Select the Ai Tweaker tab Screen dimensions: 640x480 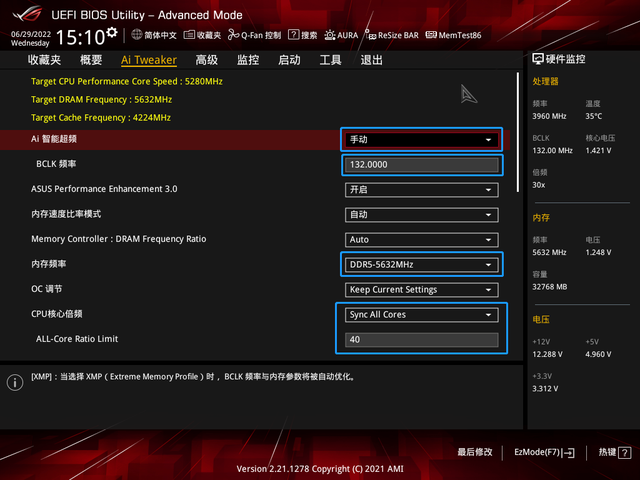149,60
